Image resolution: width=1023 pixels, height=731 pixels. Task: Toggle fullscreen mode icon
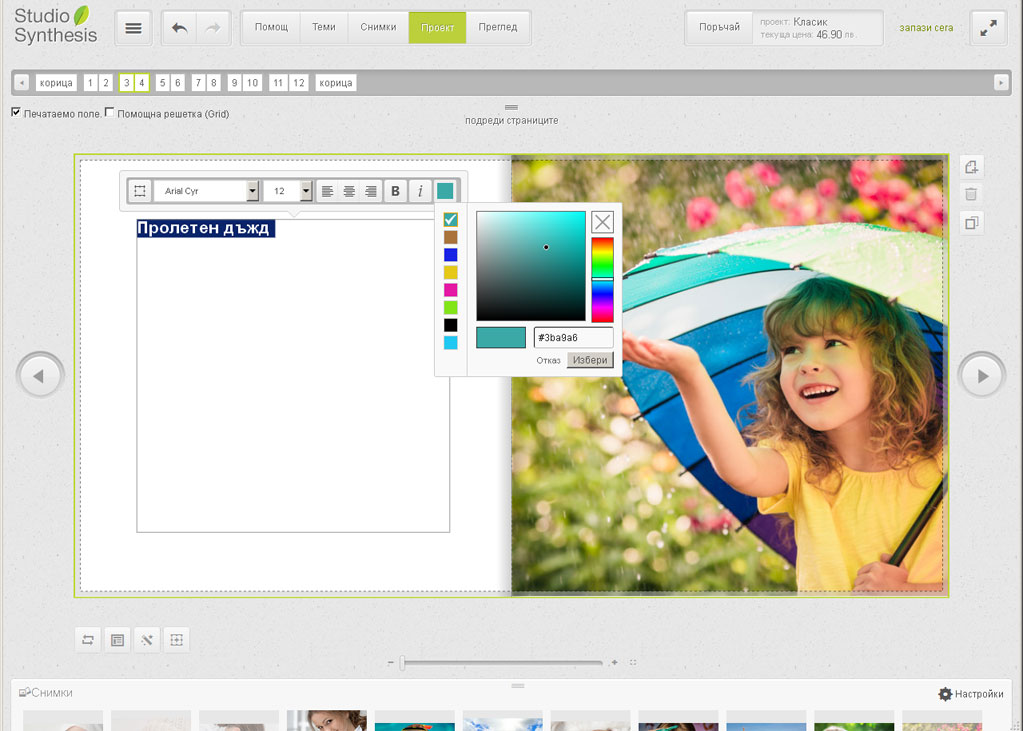(x=988, y=28)
